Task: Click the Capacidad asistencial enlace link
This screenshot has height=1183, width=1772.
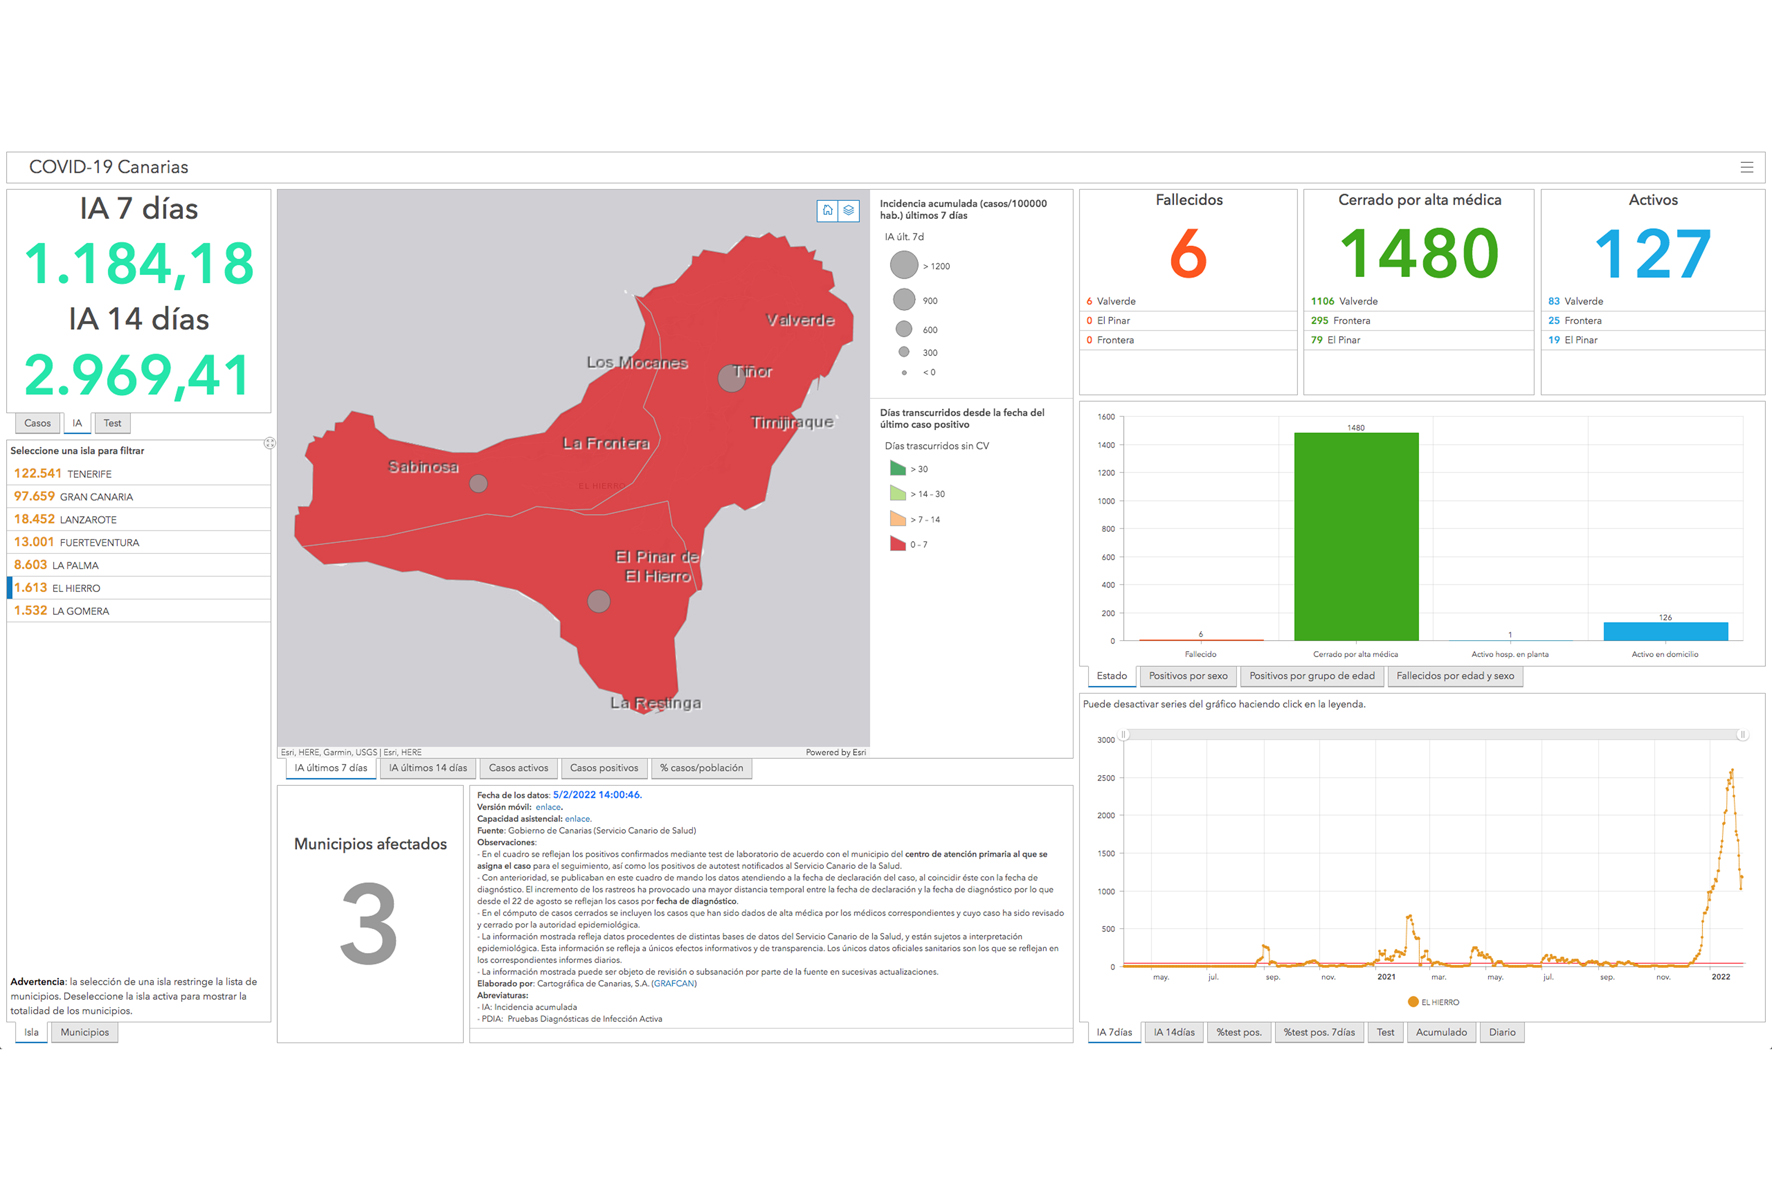Action: 577,819
